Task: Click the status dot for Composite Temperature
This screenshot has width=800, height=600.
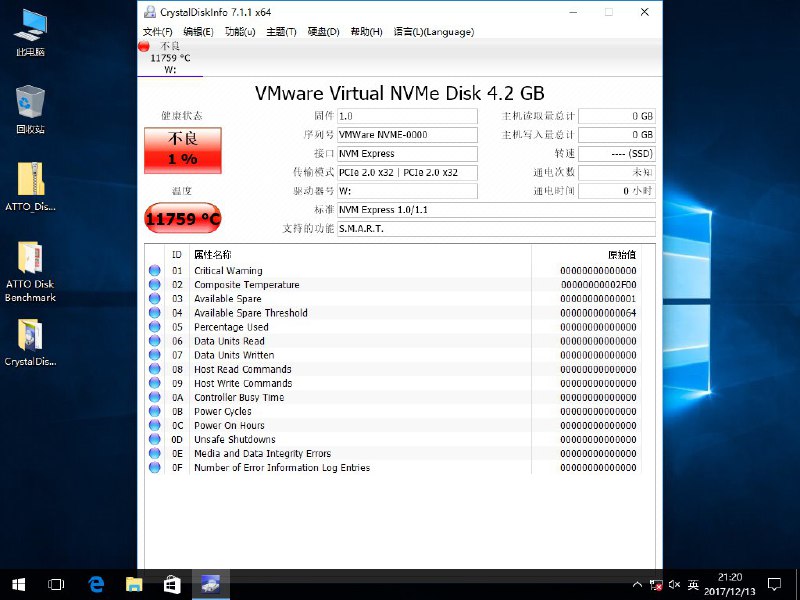Action: [155, 285]
